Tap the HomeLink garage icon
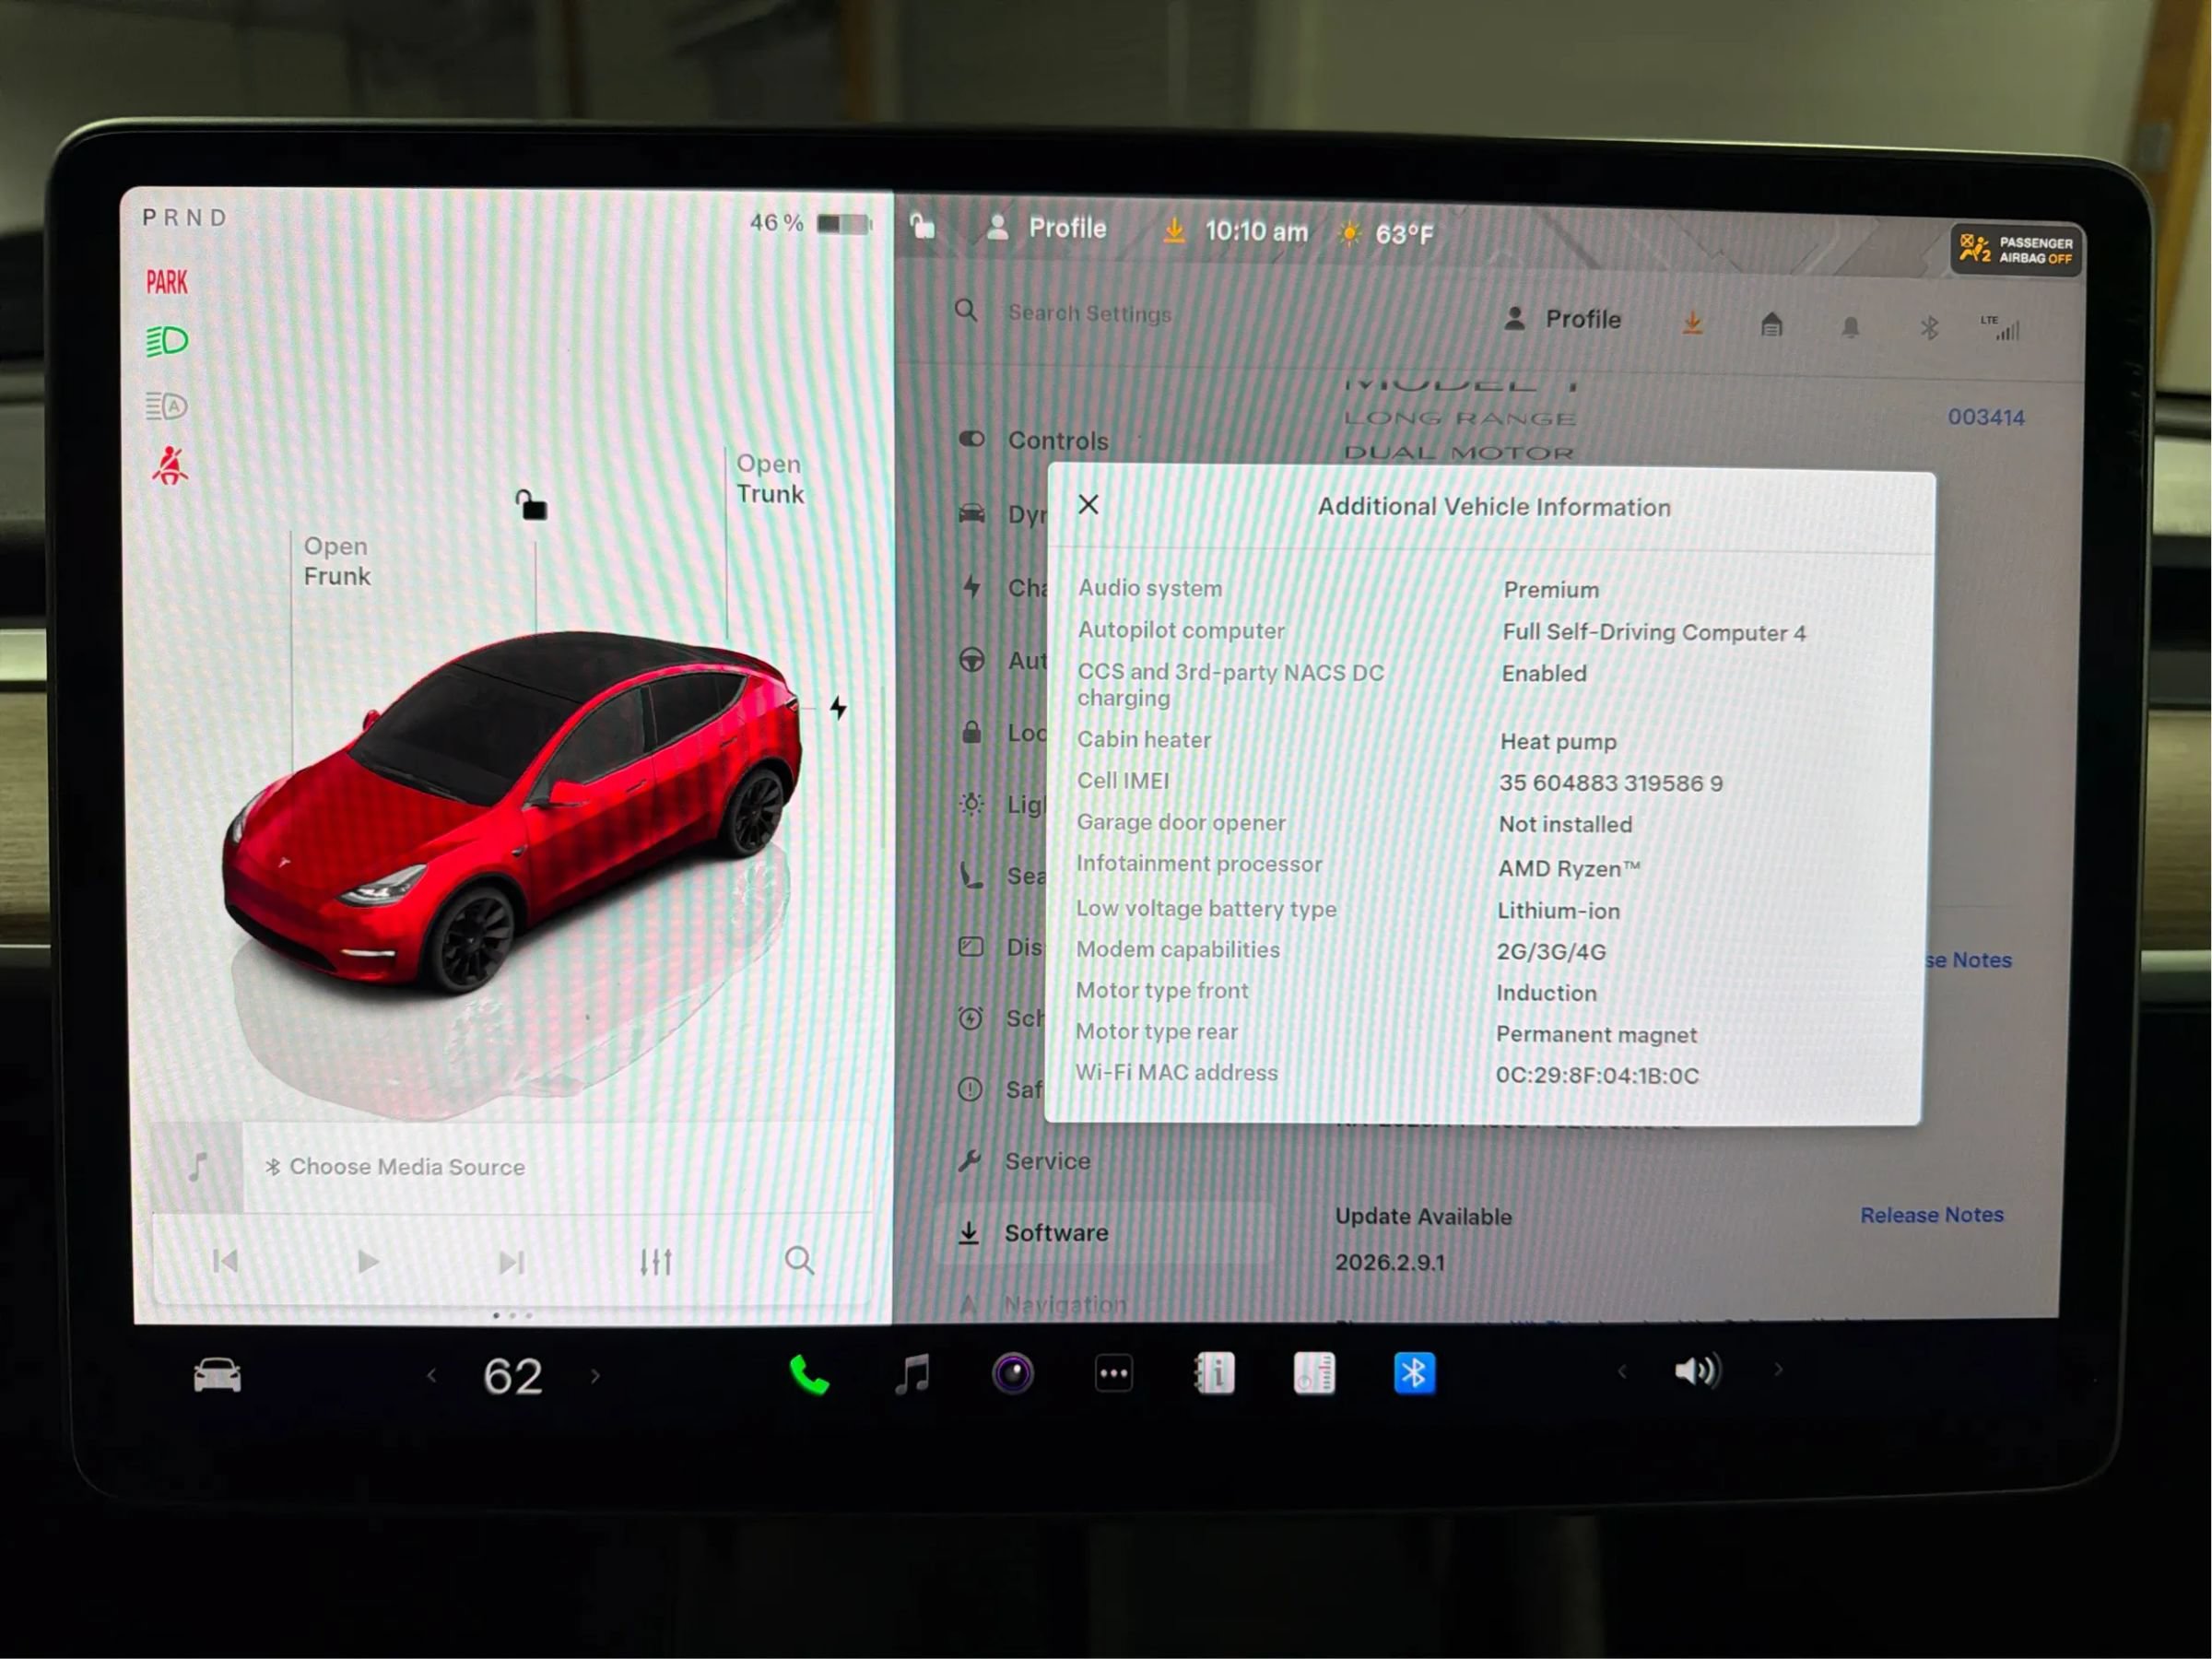Image resolution: width=2212 pixels, height=1659 pixels. click(x=1771, y=324)
